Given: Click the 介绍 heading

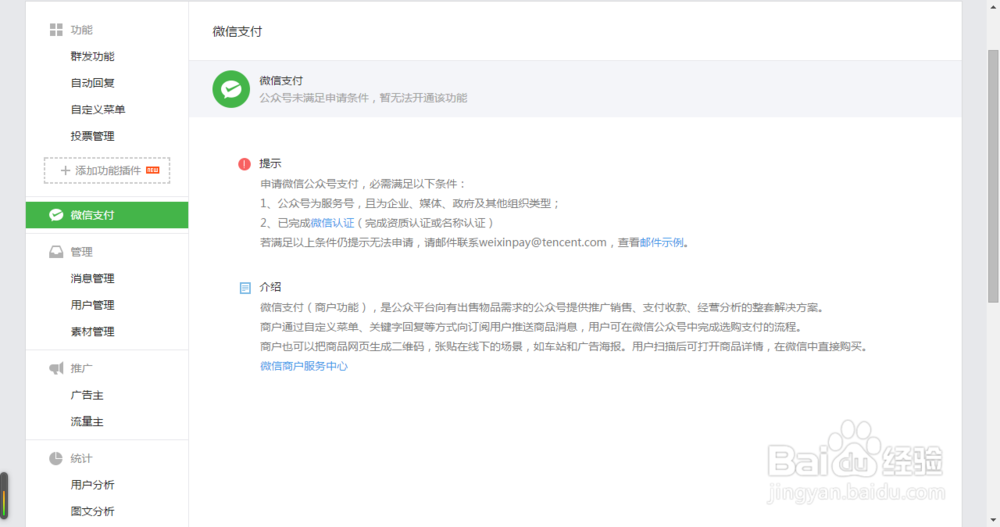Looking at the screenshot, I should click(x=270, y=287).
